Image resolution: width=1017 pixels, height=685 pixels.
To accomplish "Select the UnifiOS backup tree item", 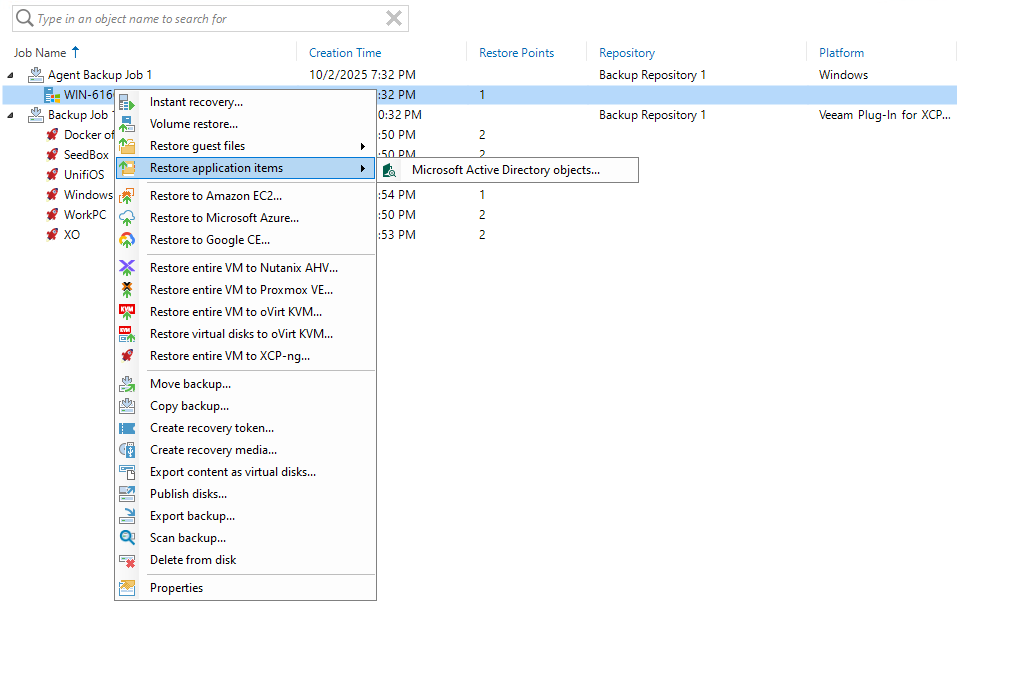I will point(83,175).
